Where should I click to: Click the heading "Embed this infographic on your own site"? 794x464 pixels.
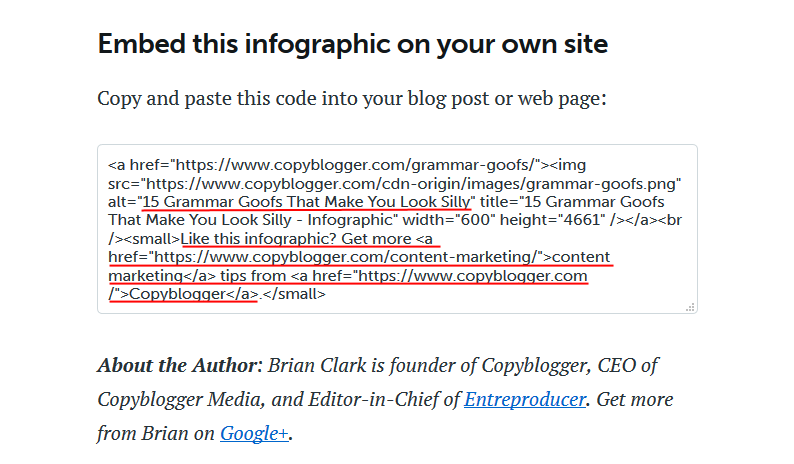tap(353, 45)
